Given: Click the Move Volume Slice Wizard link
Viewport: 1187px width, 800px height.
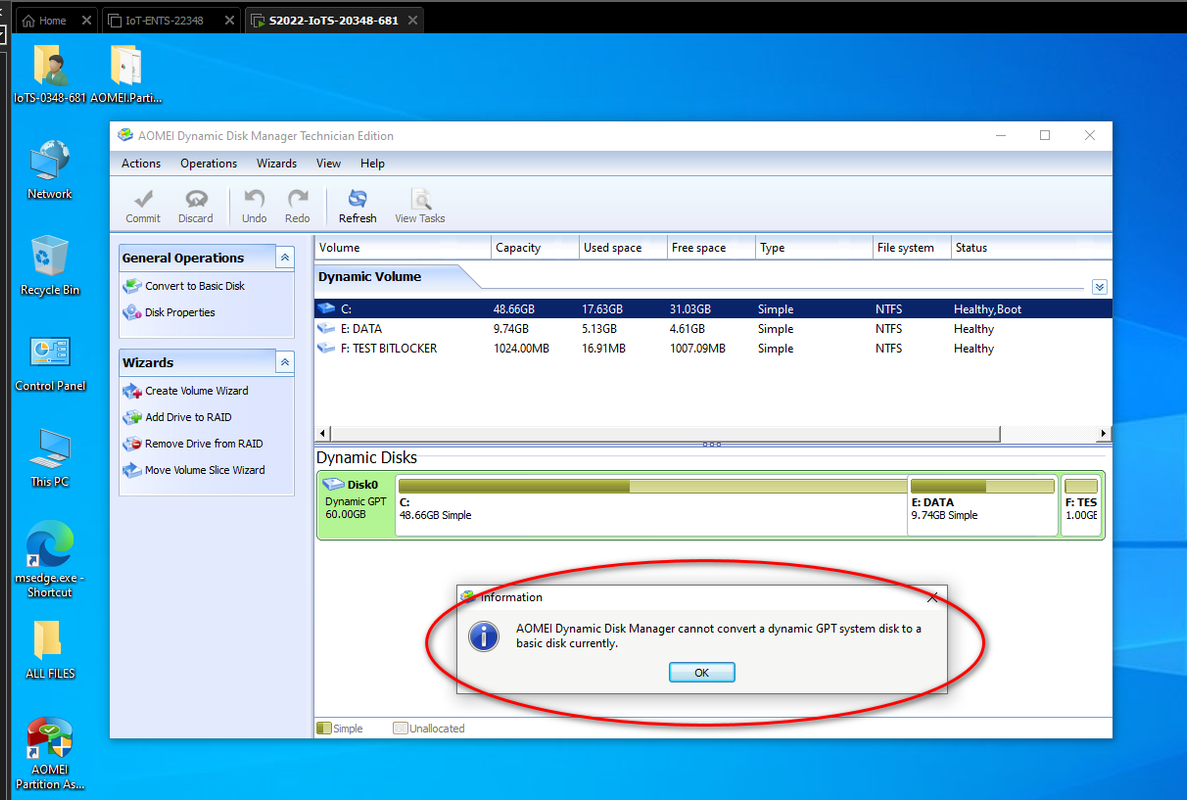Looking at the screenshot, I should click(205, 470).
